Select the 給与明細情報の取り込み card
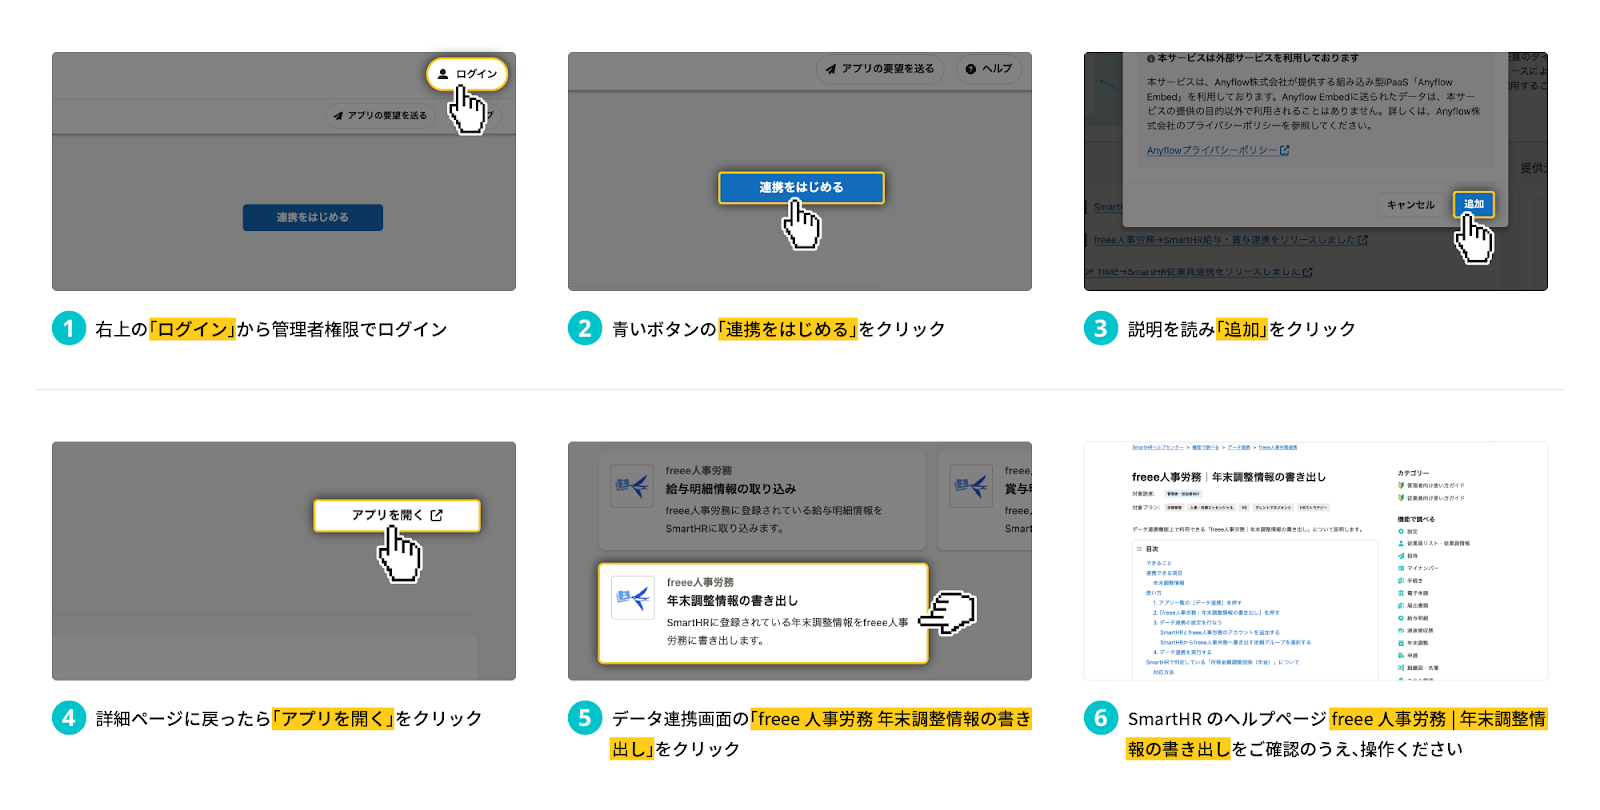The width and height of the screenshot is (1600, 810). click(762, 500)
